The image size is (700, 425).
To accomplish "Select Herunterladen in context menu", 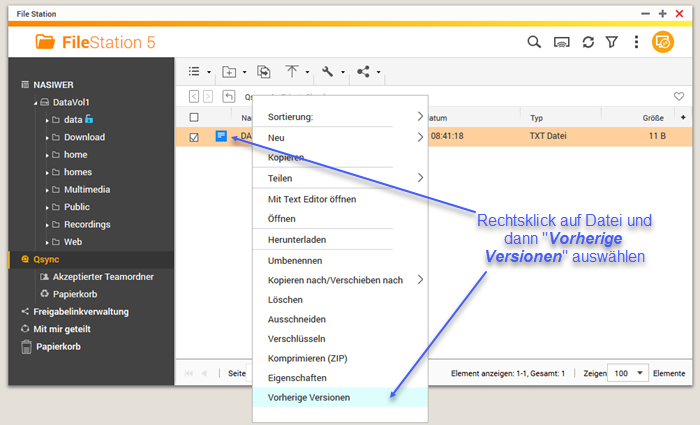I will [340, 240].
